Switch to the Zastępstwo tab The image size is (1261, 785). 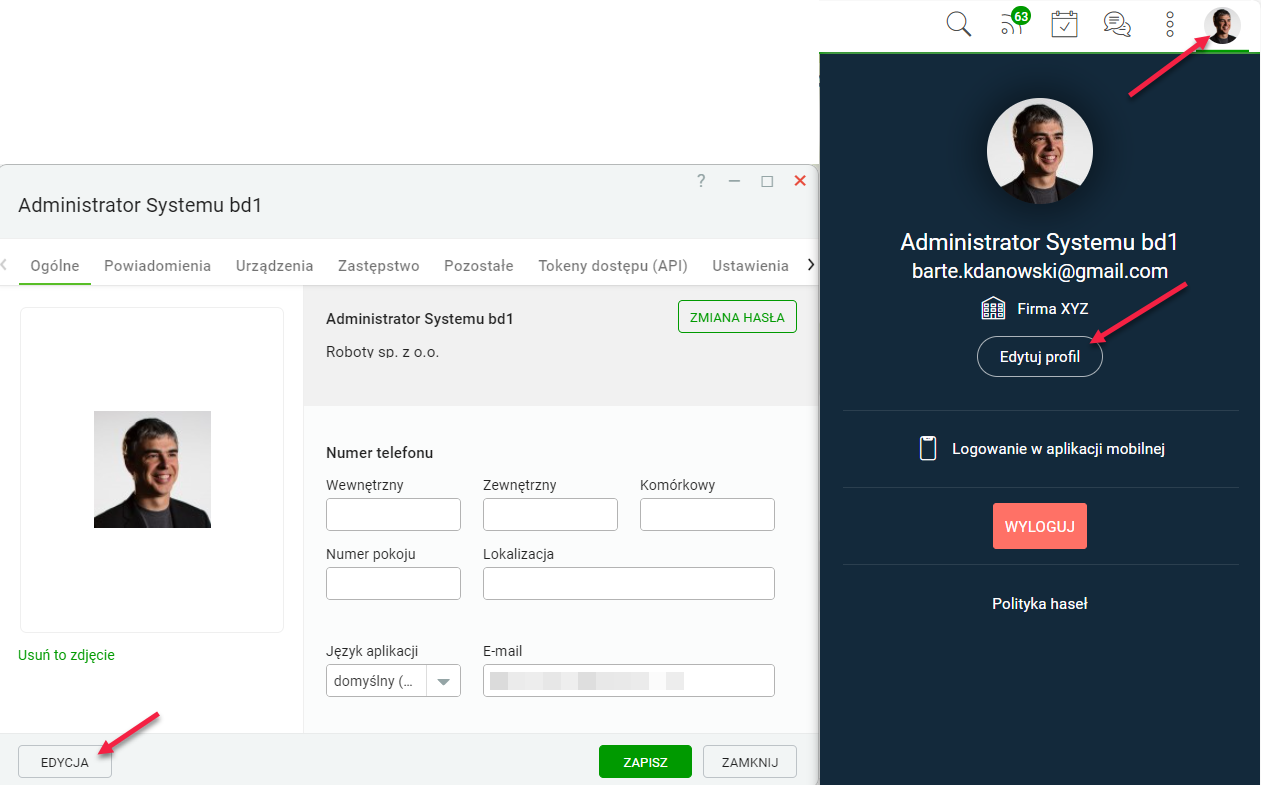pyautogui.click(x=379, y=265)
